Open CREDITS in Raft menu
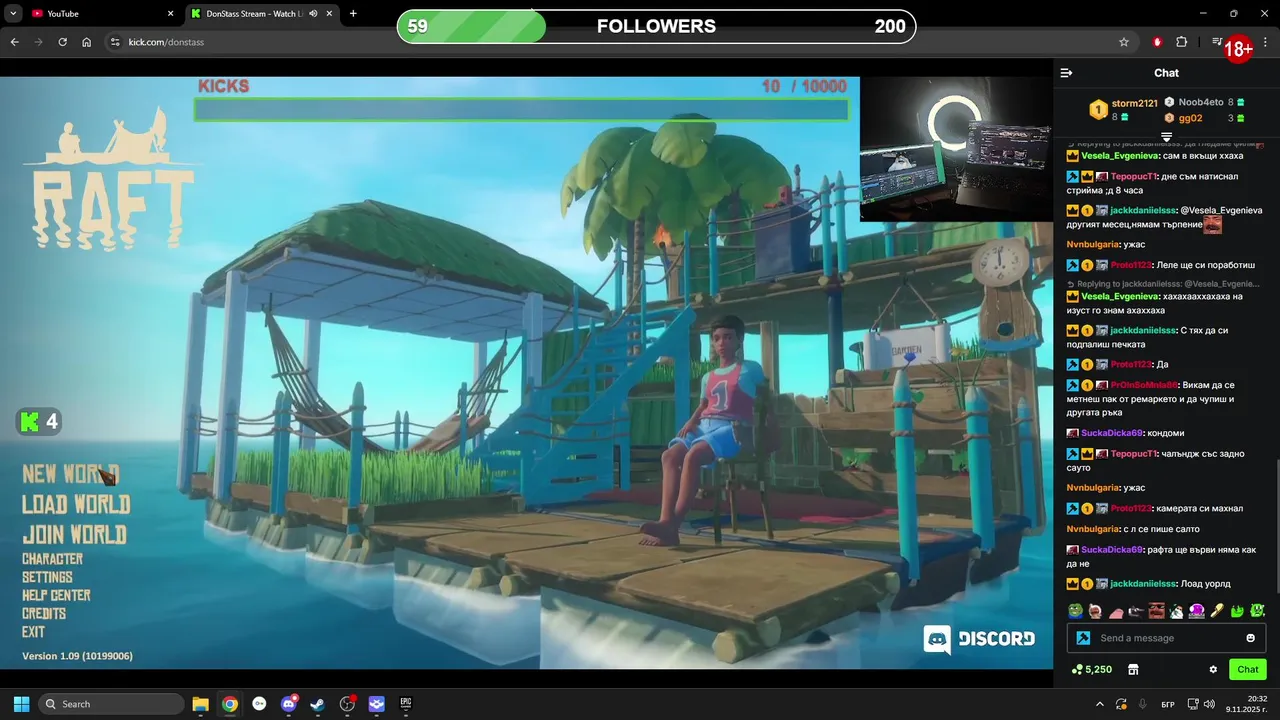 click(44, 614)
